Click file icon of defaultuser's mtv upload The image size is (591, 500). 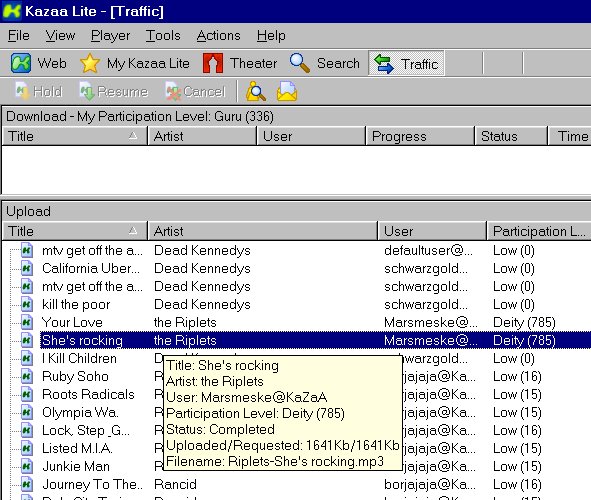pos(26,250)
